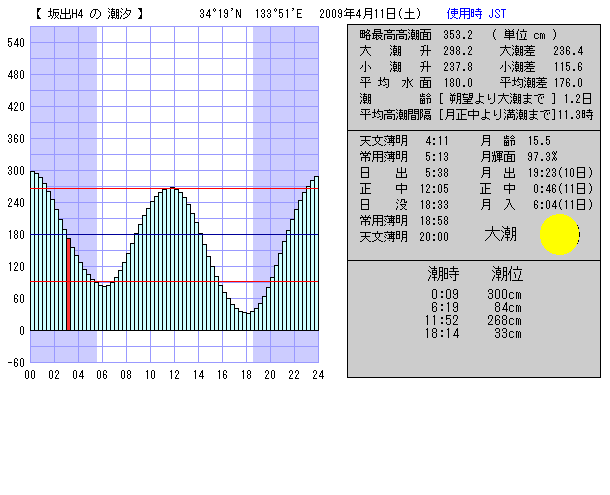Screen dimensions: 610x495
Task: Click the title text 坂出H4 の 潮汐
Action: [x=89, y=14]
